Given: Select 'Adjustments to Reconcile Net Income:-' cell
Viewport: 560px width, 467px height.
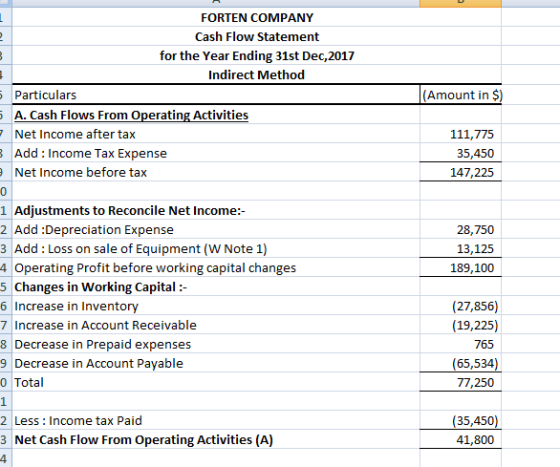Looking at the screenshot, I should [x=216, y=210].
